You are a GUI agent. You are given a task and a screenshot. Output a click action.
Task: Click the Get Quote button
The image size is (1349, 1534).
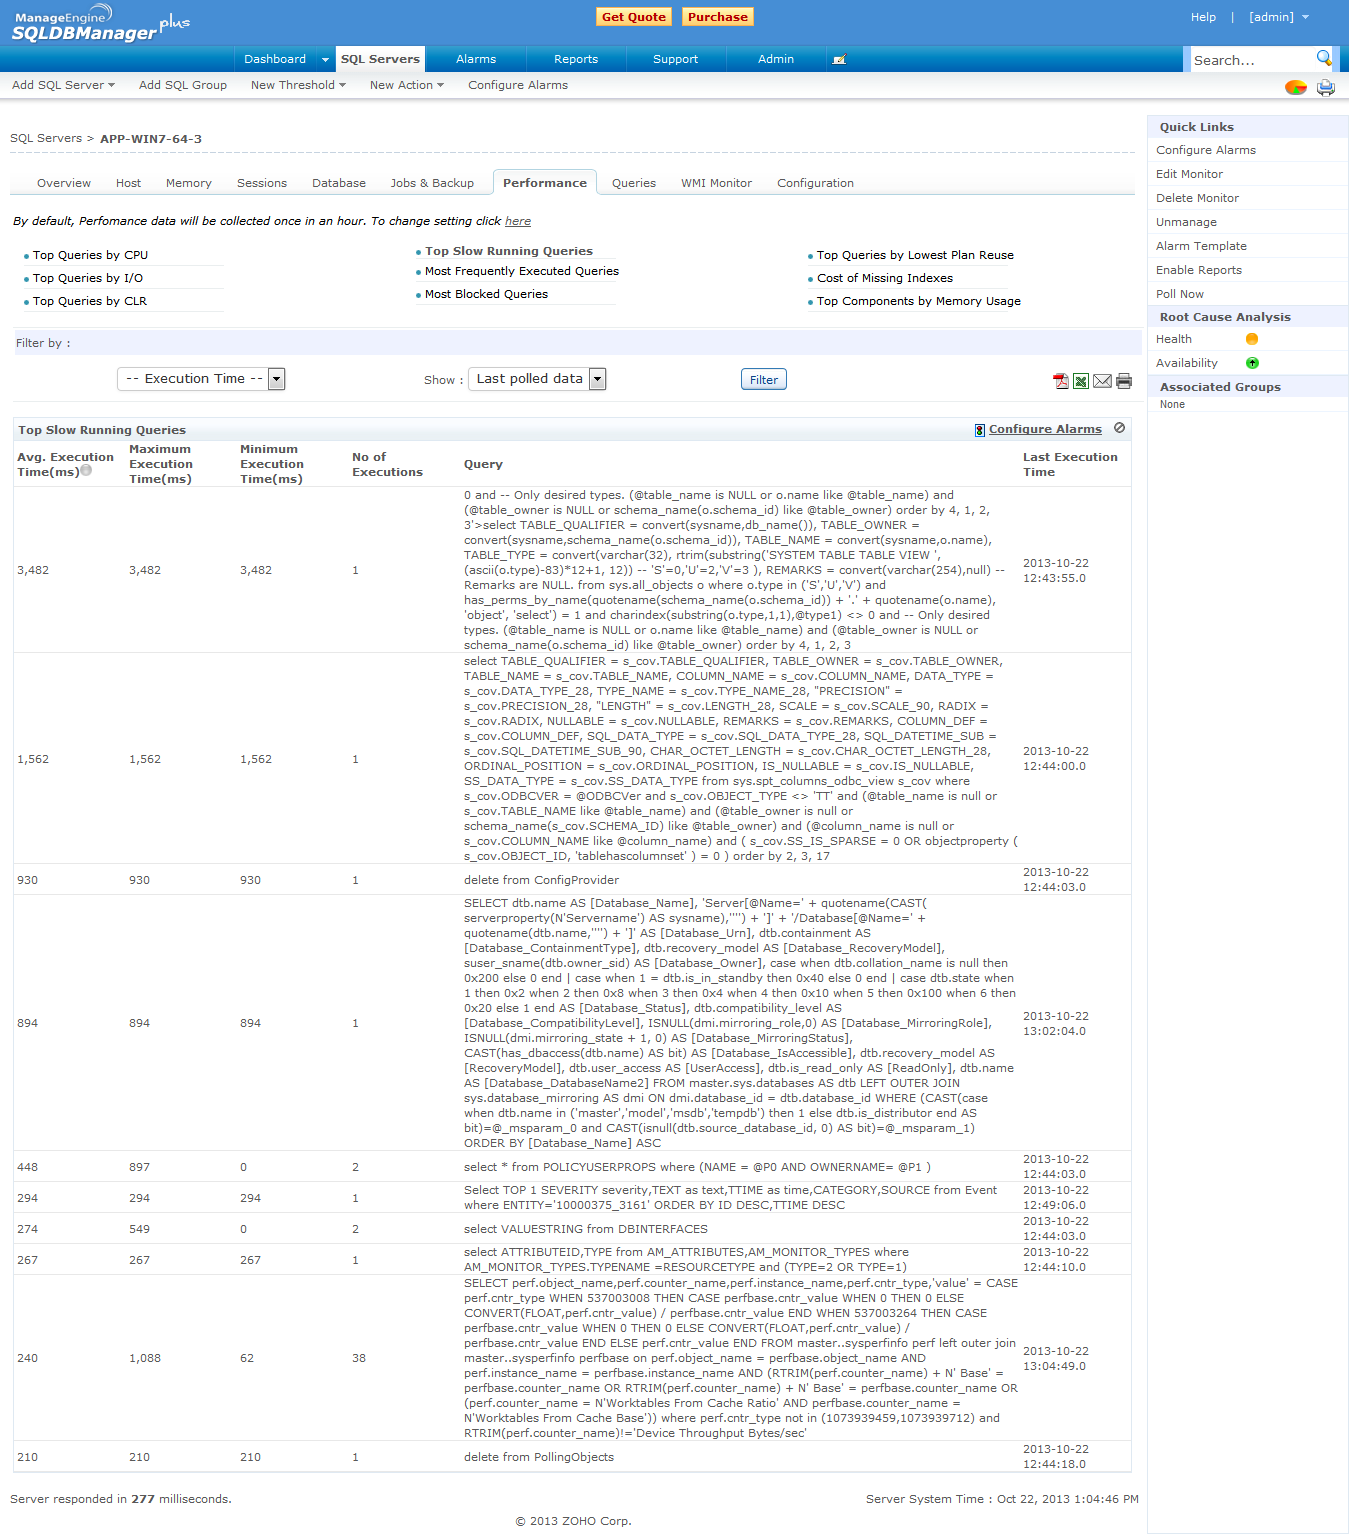(634, 17)
